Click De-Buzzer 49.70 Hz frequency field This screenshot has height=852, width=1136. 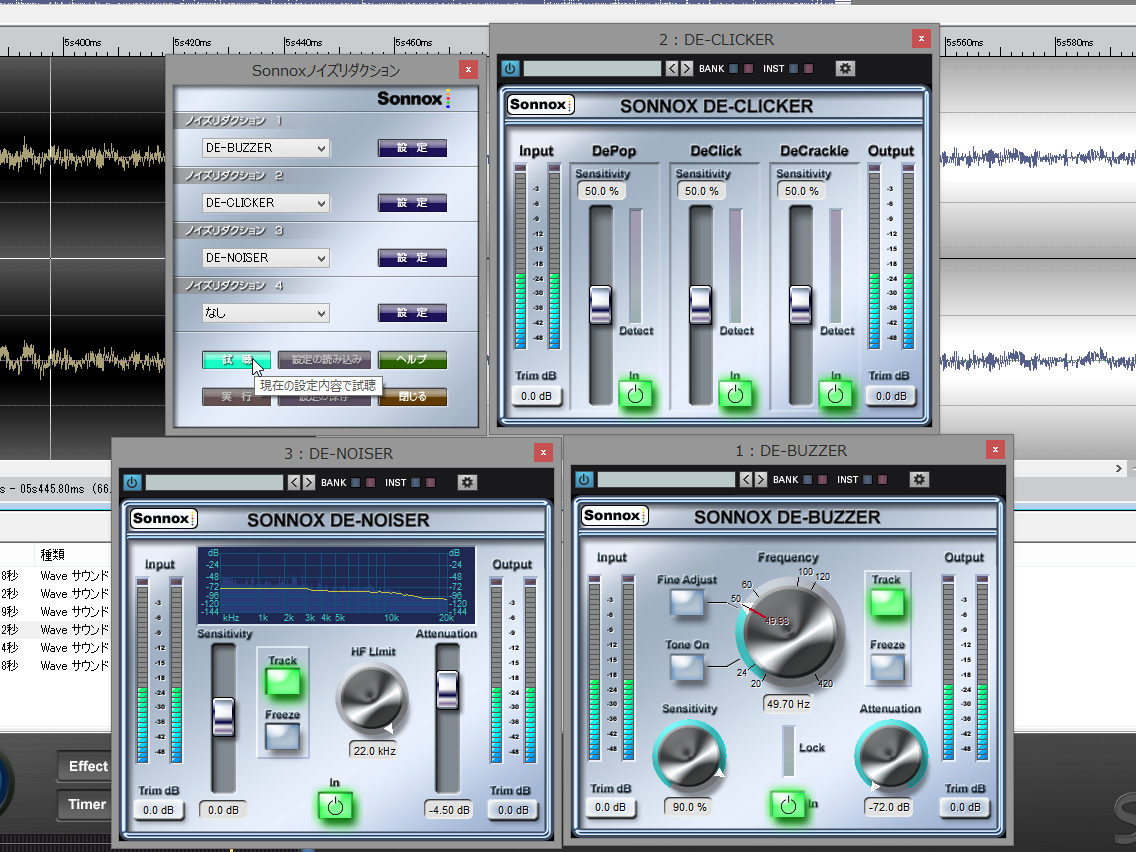[x=788, y=703]
